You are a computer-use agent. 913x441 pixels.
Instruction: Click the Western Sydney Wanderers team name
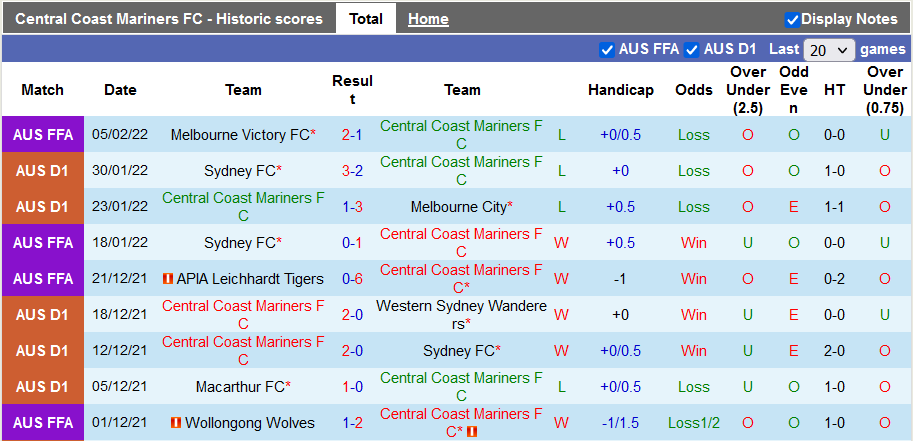tap(462, 315)
